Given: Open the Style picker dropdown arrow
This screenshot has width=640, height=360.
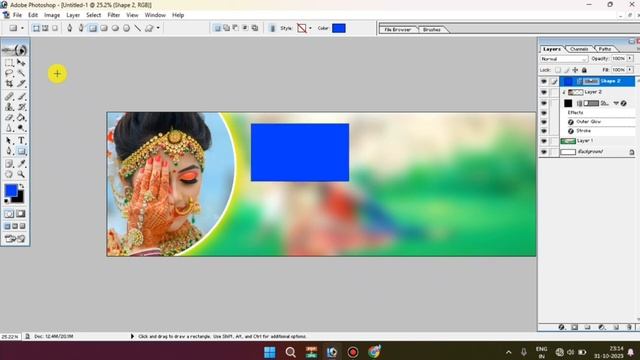Looking at the screenshot, I should click(x=310, y=28).
